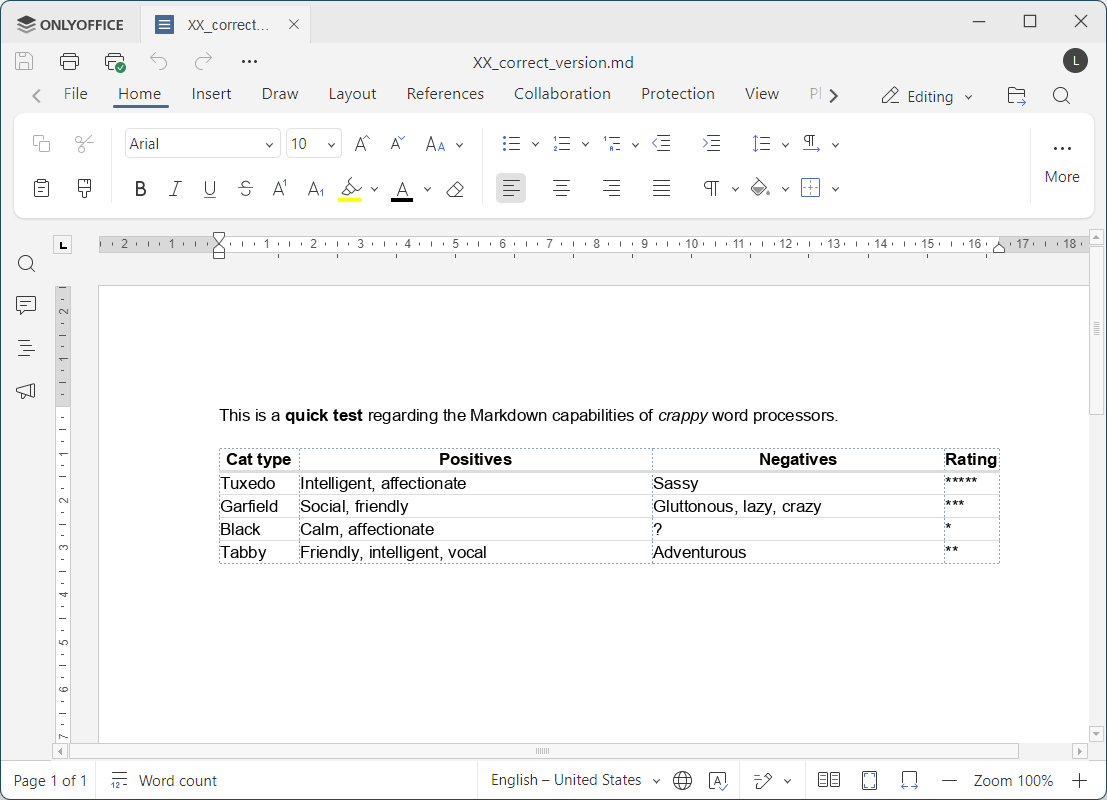1107x800 pixels.
Task: Toggle Italic text formatting
Action: tap(175, 188)
